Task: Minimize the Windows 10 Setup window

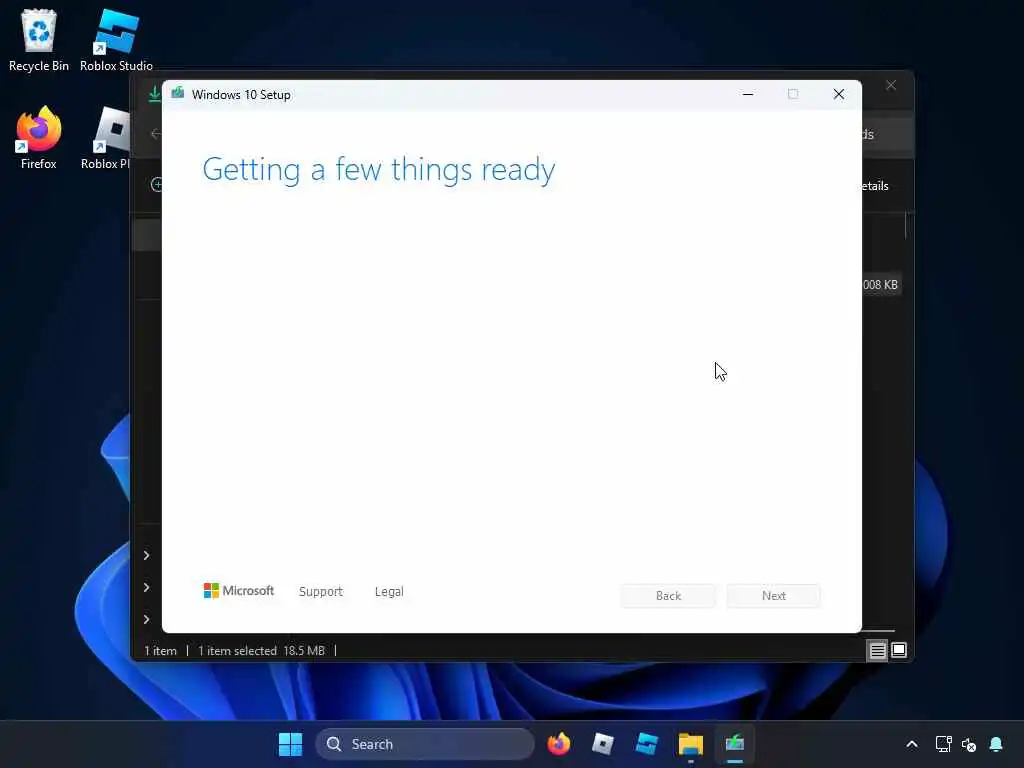Action: coord(748,94)
